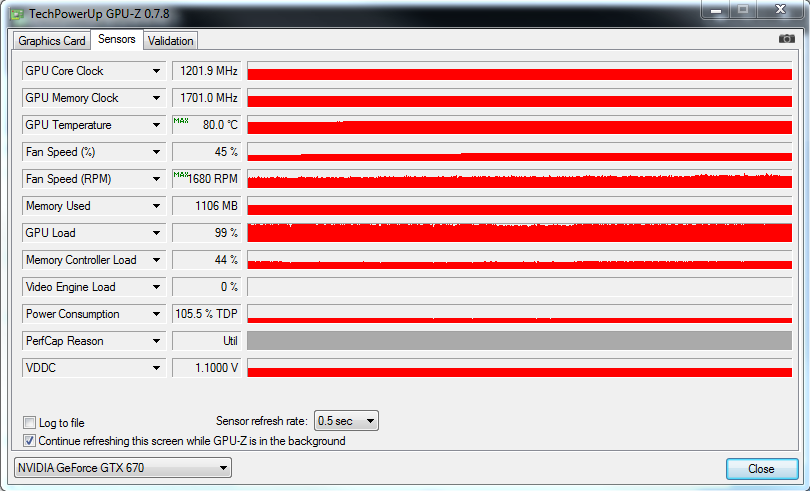Close the GPU-Z window via title bar X

(781, 10)
